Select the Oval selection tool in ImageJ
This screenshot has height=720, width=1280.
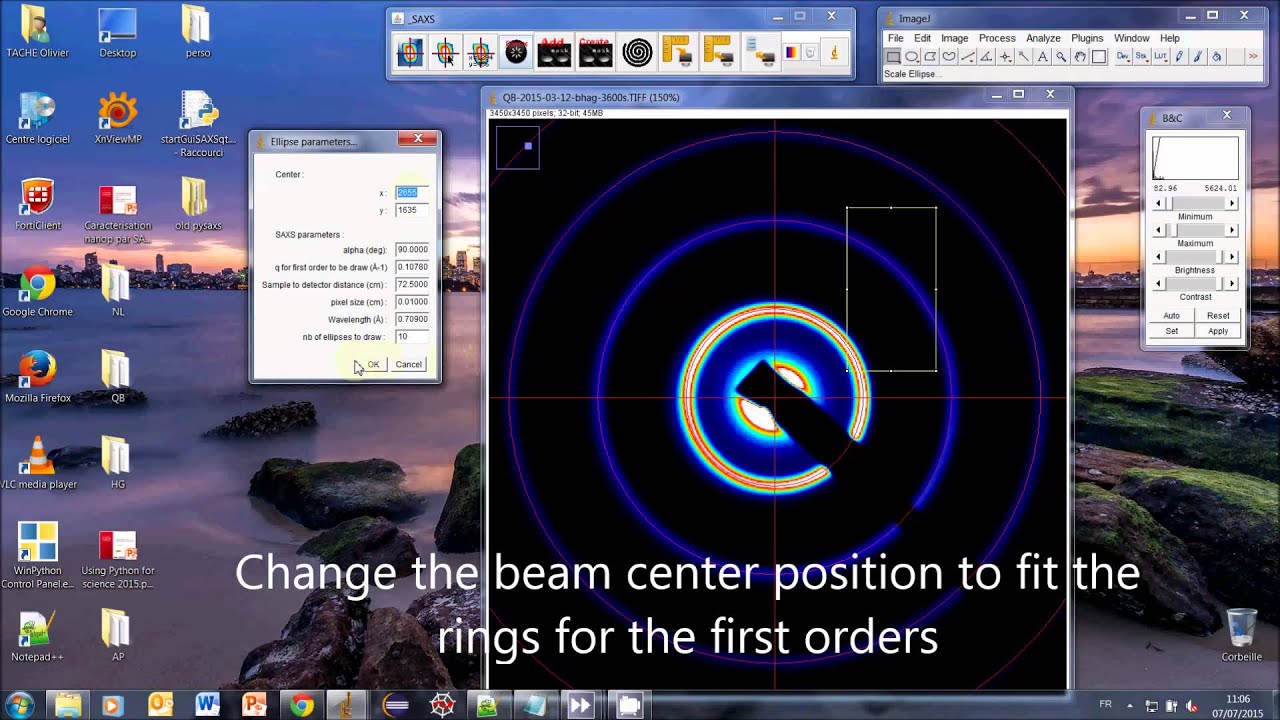pos(911,56)
